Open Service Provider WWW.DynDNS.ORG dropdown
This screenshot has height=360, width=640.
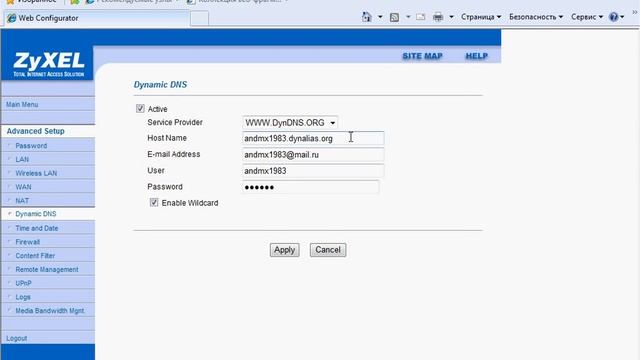[290, 122]
